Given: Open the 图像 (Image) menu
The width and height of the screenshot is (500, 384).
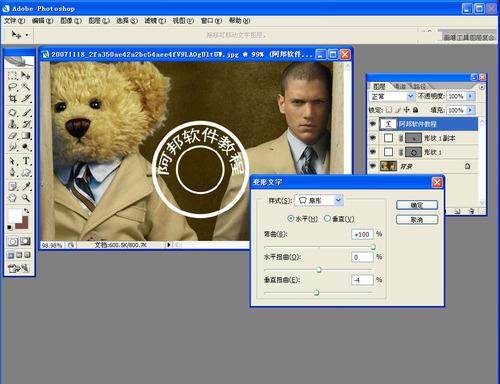Looking at the screenshot, I should click(x=71, y=21).
